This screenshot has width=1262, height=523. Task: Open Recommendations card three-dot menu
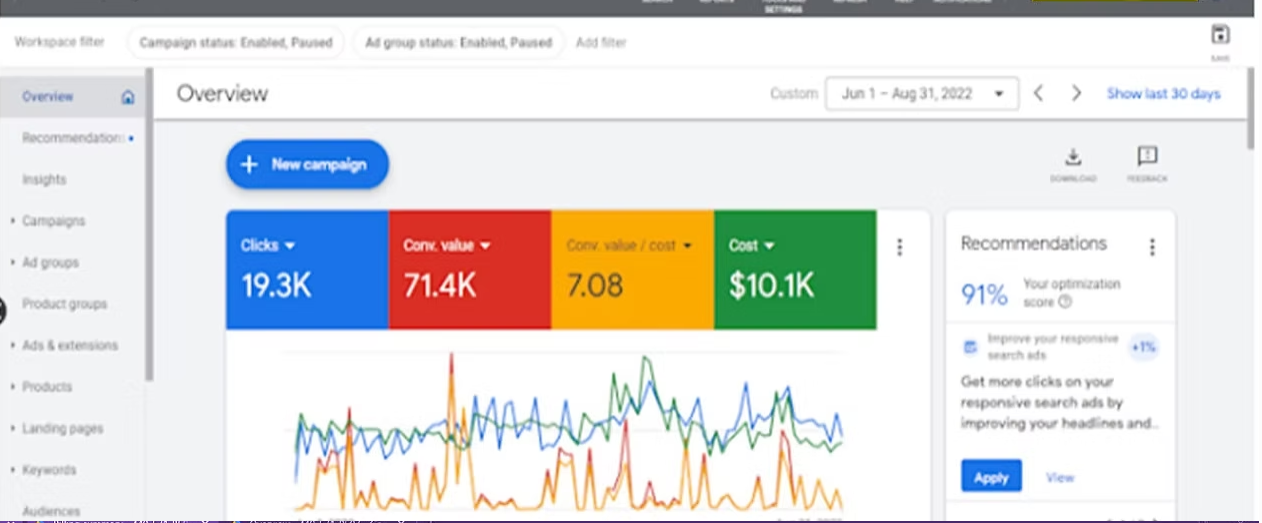pos(1152,247)
